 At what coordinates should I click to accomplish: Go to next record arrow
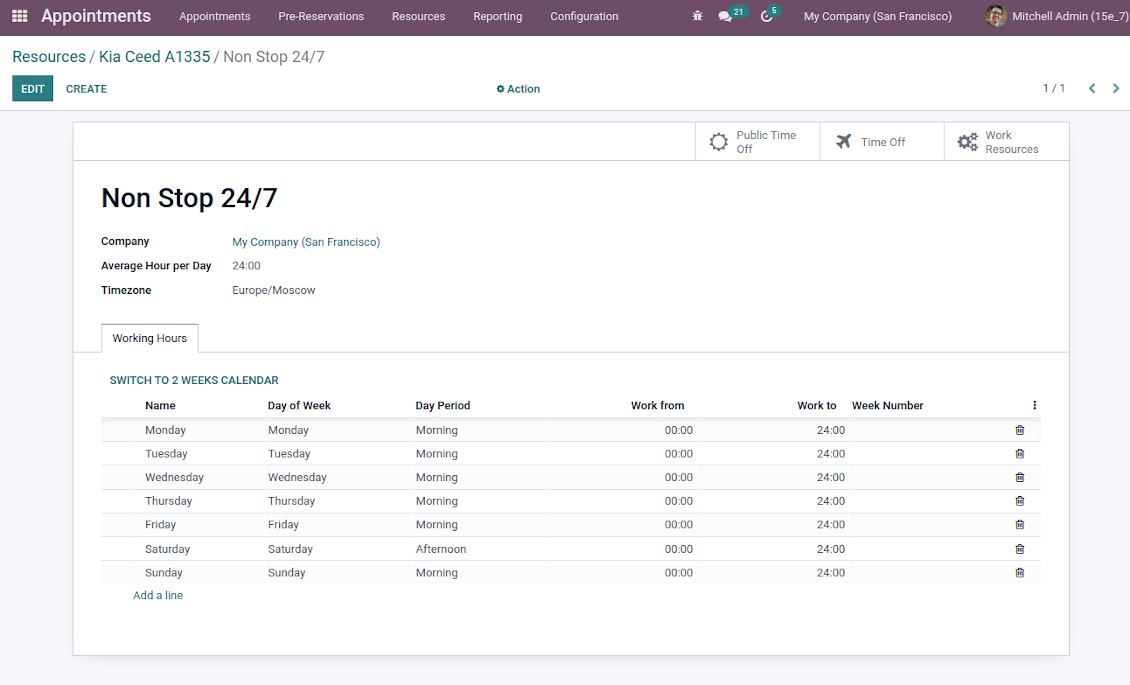pyautogui.click(x=1116, y=89)
